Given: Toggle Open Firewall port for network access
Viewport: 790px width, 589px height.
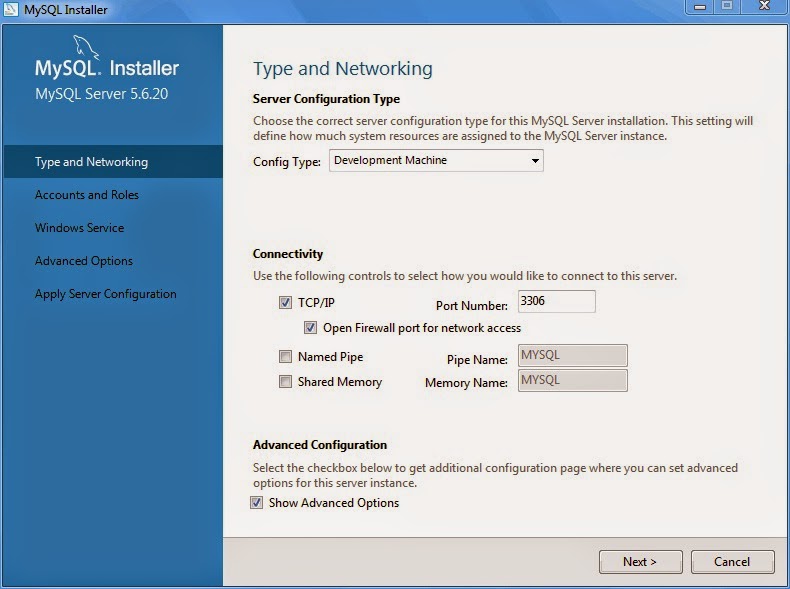Looking at the screenshot, I should pos(310,328).
